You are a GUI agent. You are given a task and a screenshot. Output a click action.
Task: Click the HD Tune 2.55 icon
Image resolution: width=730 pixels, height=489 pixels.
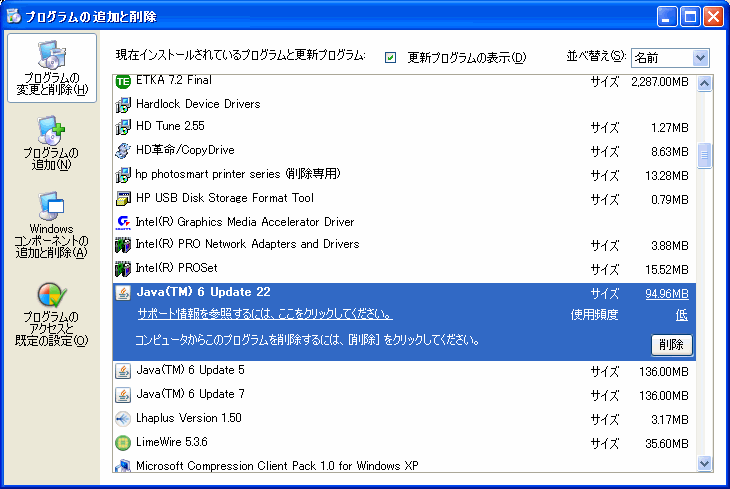pos(123,127)
